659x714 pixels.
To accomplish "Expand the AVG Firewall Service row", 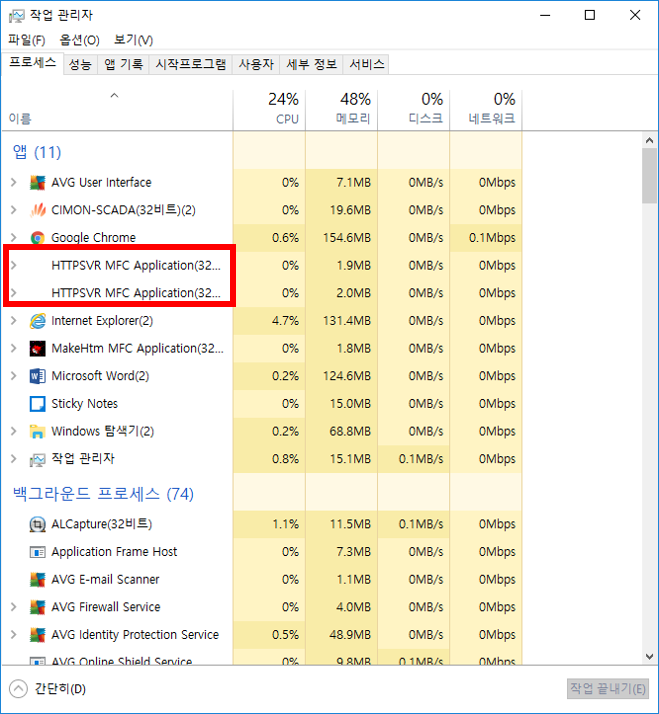I will [x=14, y=607].
